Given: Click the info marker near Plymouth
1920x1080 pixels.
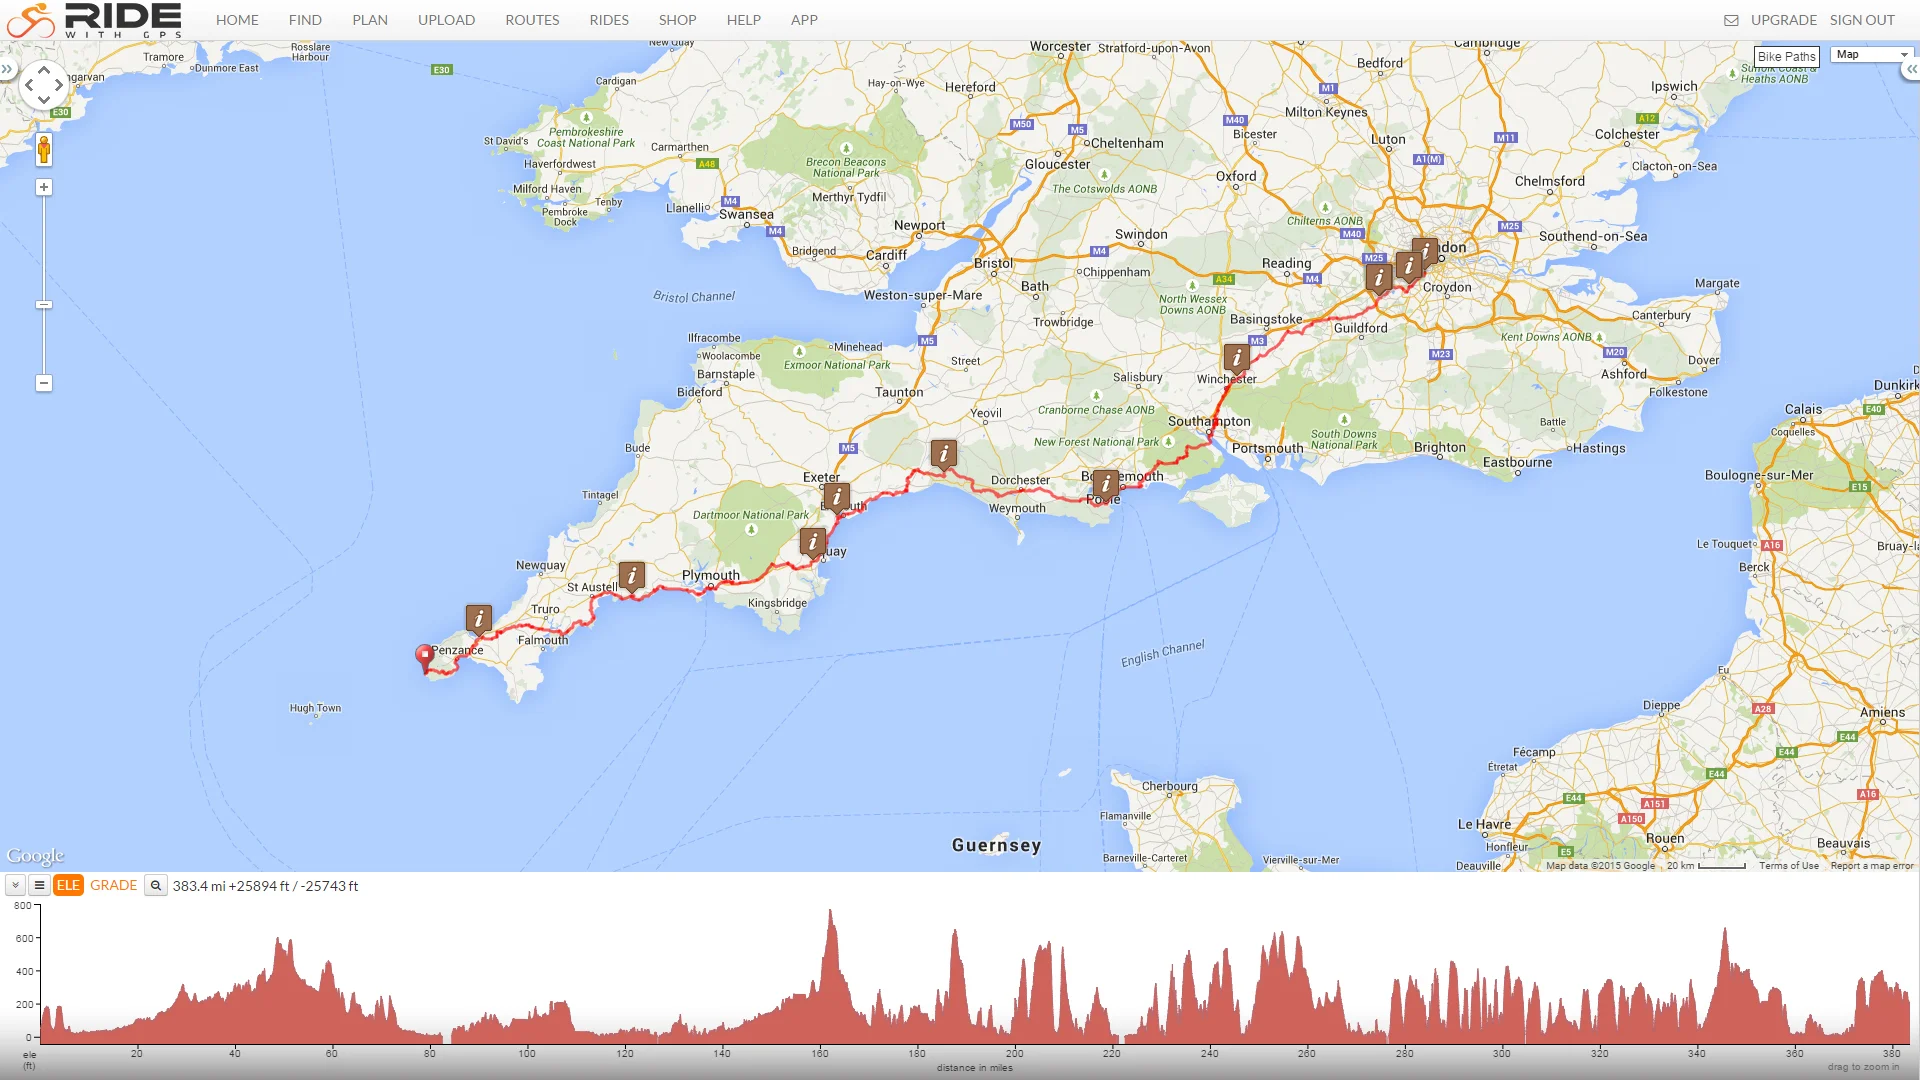Looking at the screenshot, I should pyautogui.click(x=631, y=575).
